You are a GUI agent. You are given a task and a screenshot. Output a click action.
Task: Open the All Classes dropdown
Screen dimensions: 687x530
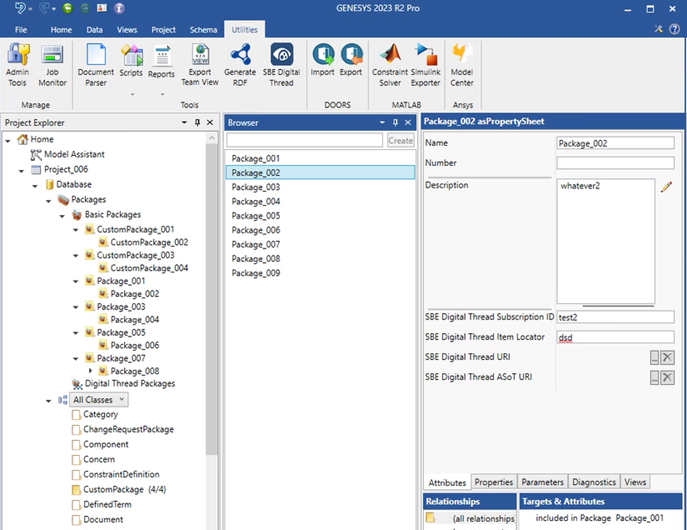[100, 399]
